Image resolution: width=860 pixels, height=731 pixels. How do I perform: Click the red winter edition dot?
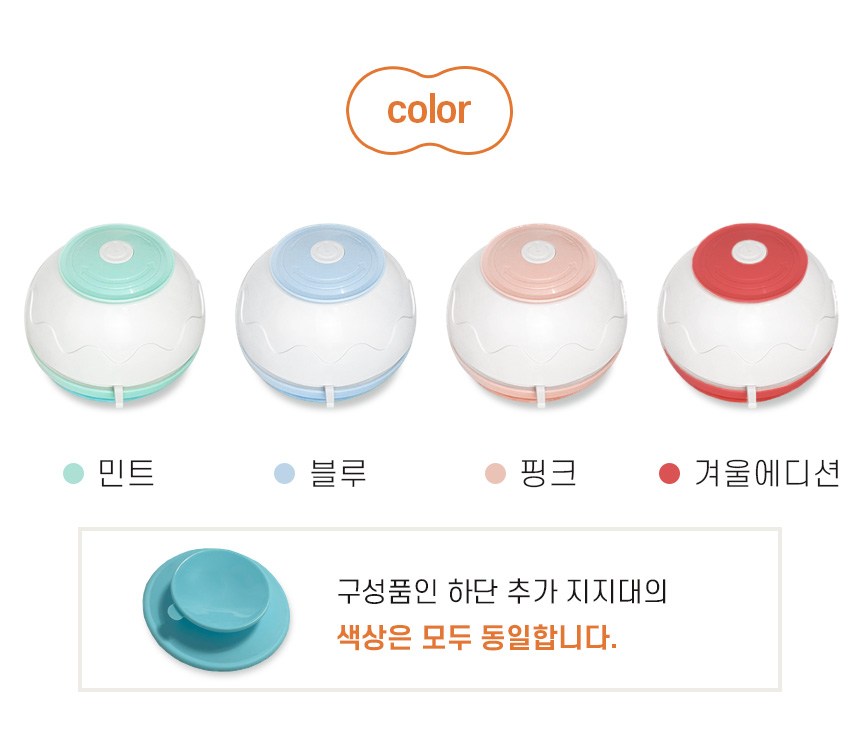pos(670,473)
